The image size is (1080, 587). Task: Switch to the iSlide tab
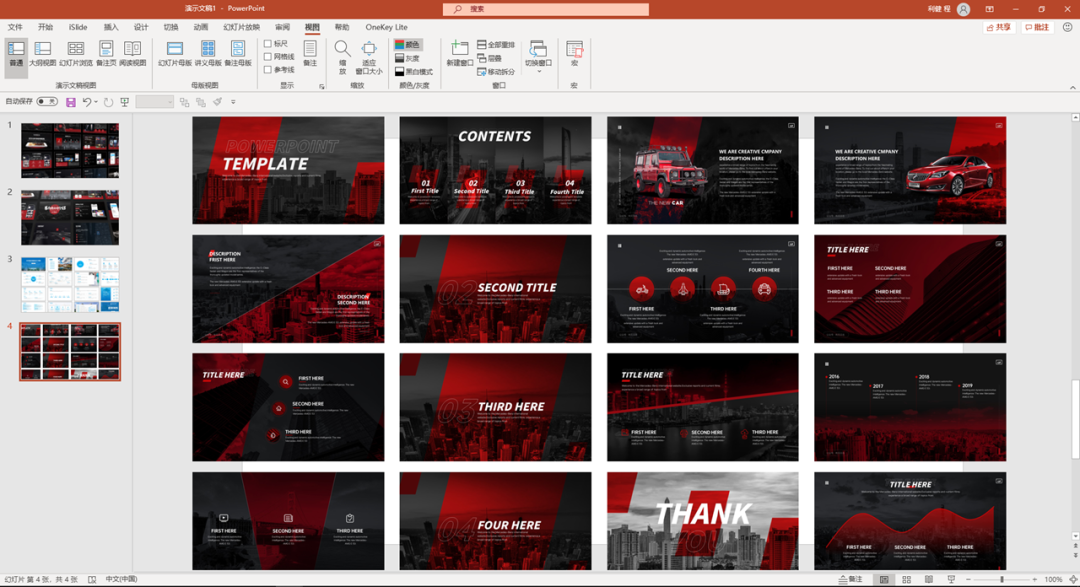click(78, 27)
